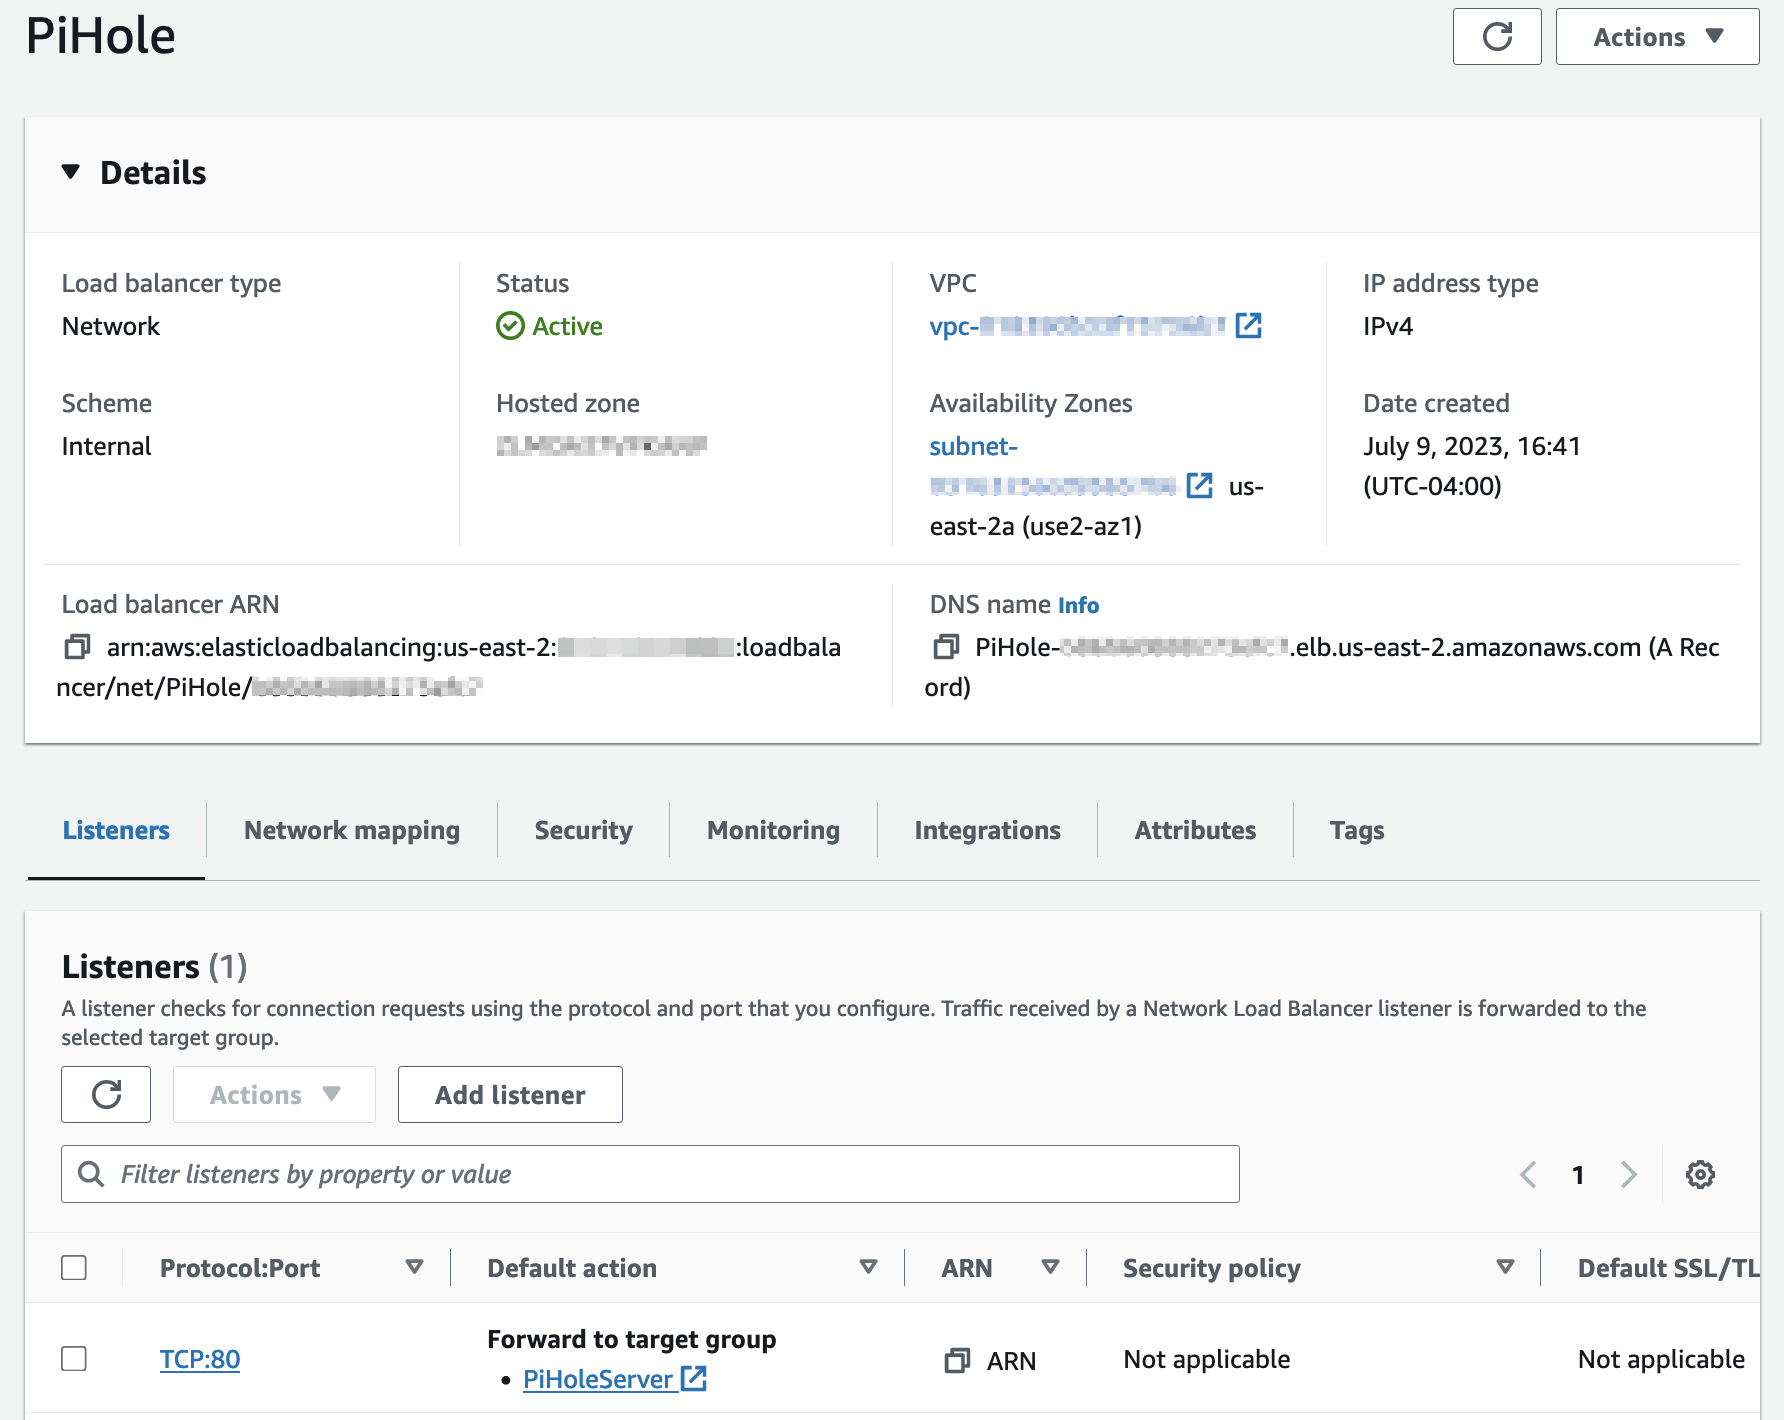1784x1420 pixels.
Task: Refresh the PiHole load balancer page
Action: tap(1497, 37)
